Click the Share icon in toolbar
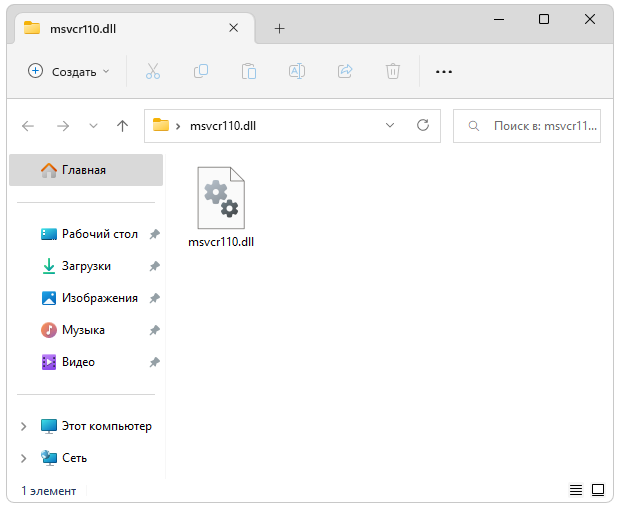Viewport: 619px width, 508px height. (345, 71)
